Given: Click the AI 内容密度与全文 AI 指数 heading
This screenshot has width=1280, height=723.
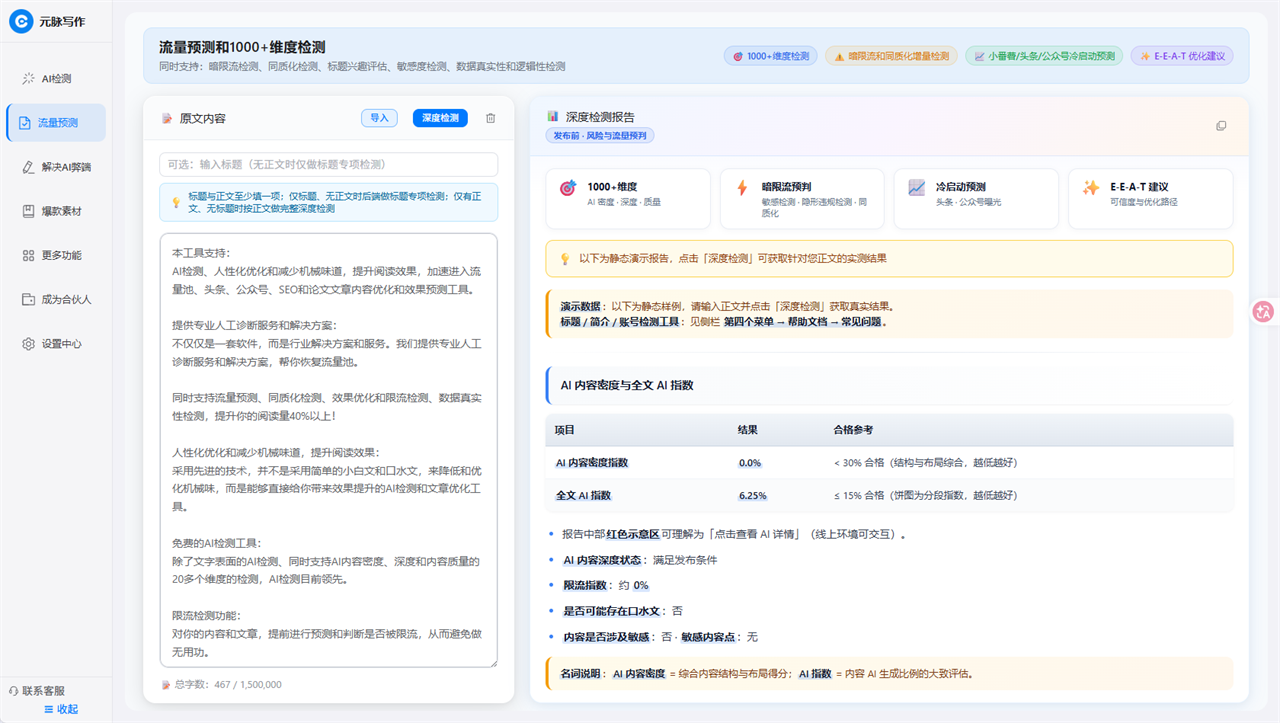Looking at the screenshot, I should [627, 384].
